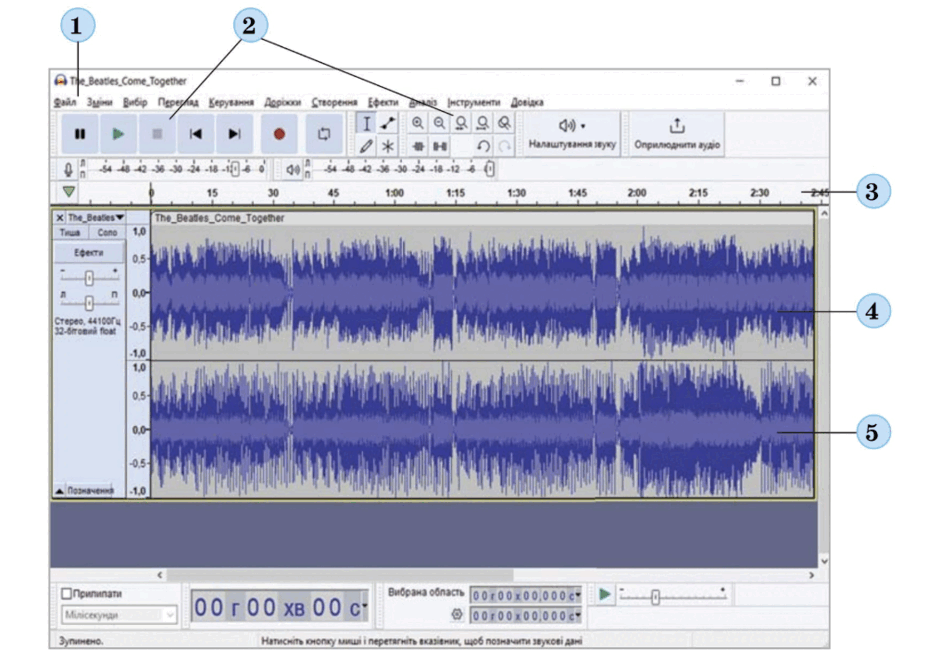This screenshot has height=662, width=940.
Task: Open Налаштування звуку audio setup
Action: [572, 134]
